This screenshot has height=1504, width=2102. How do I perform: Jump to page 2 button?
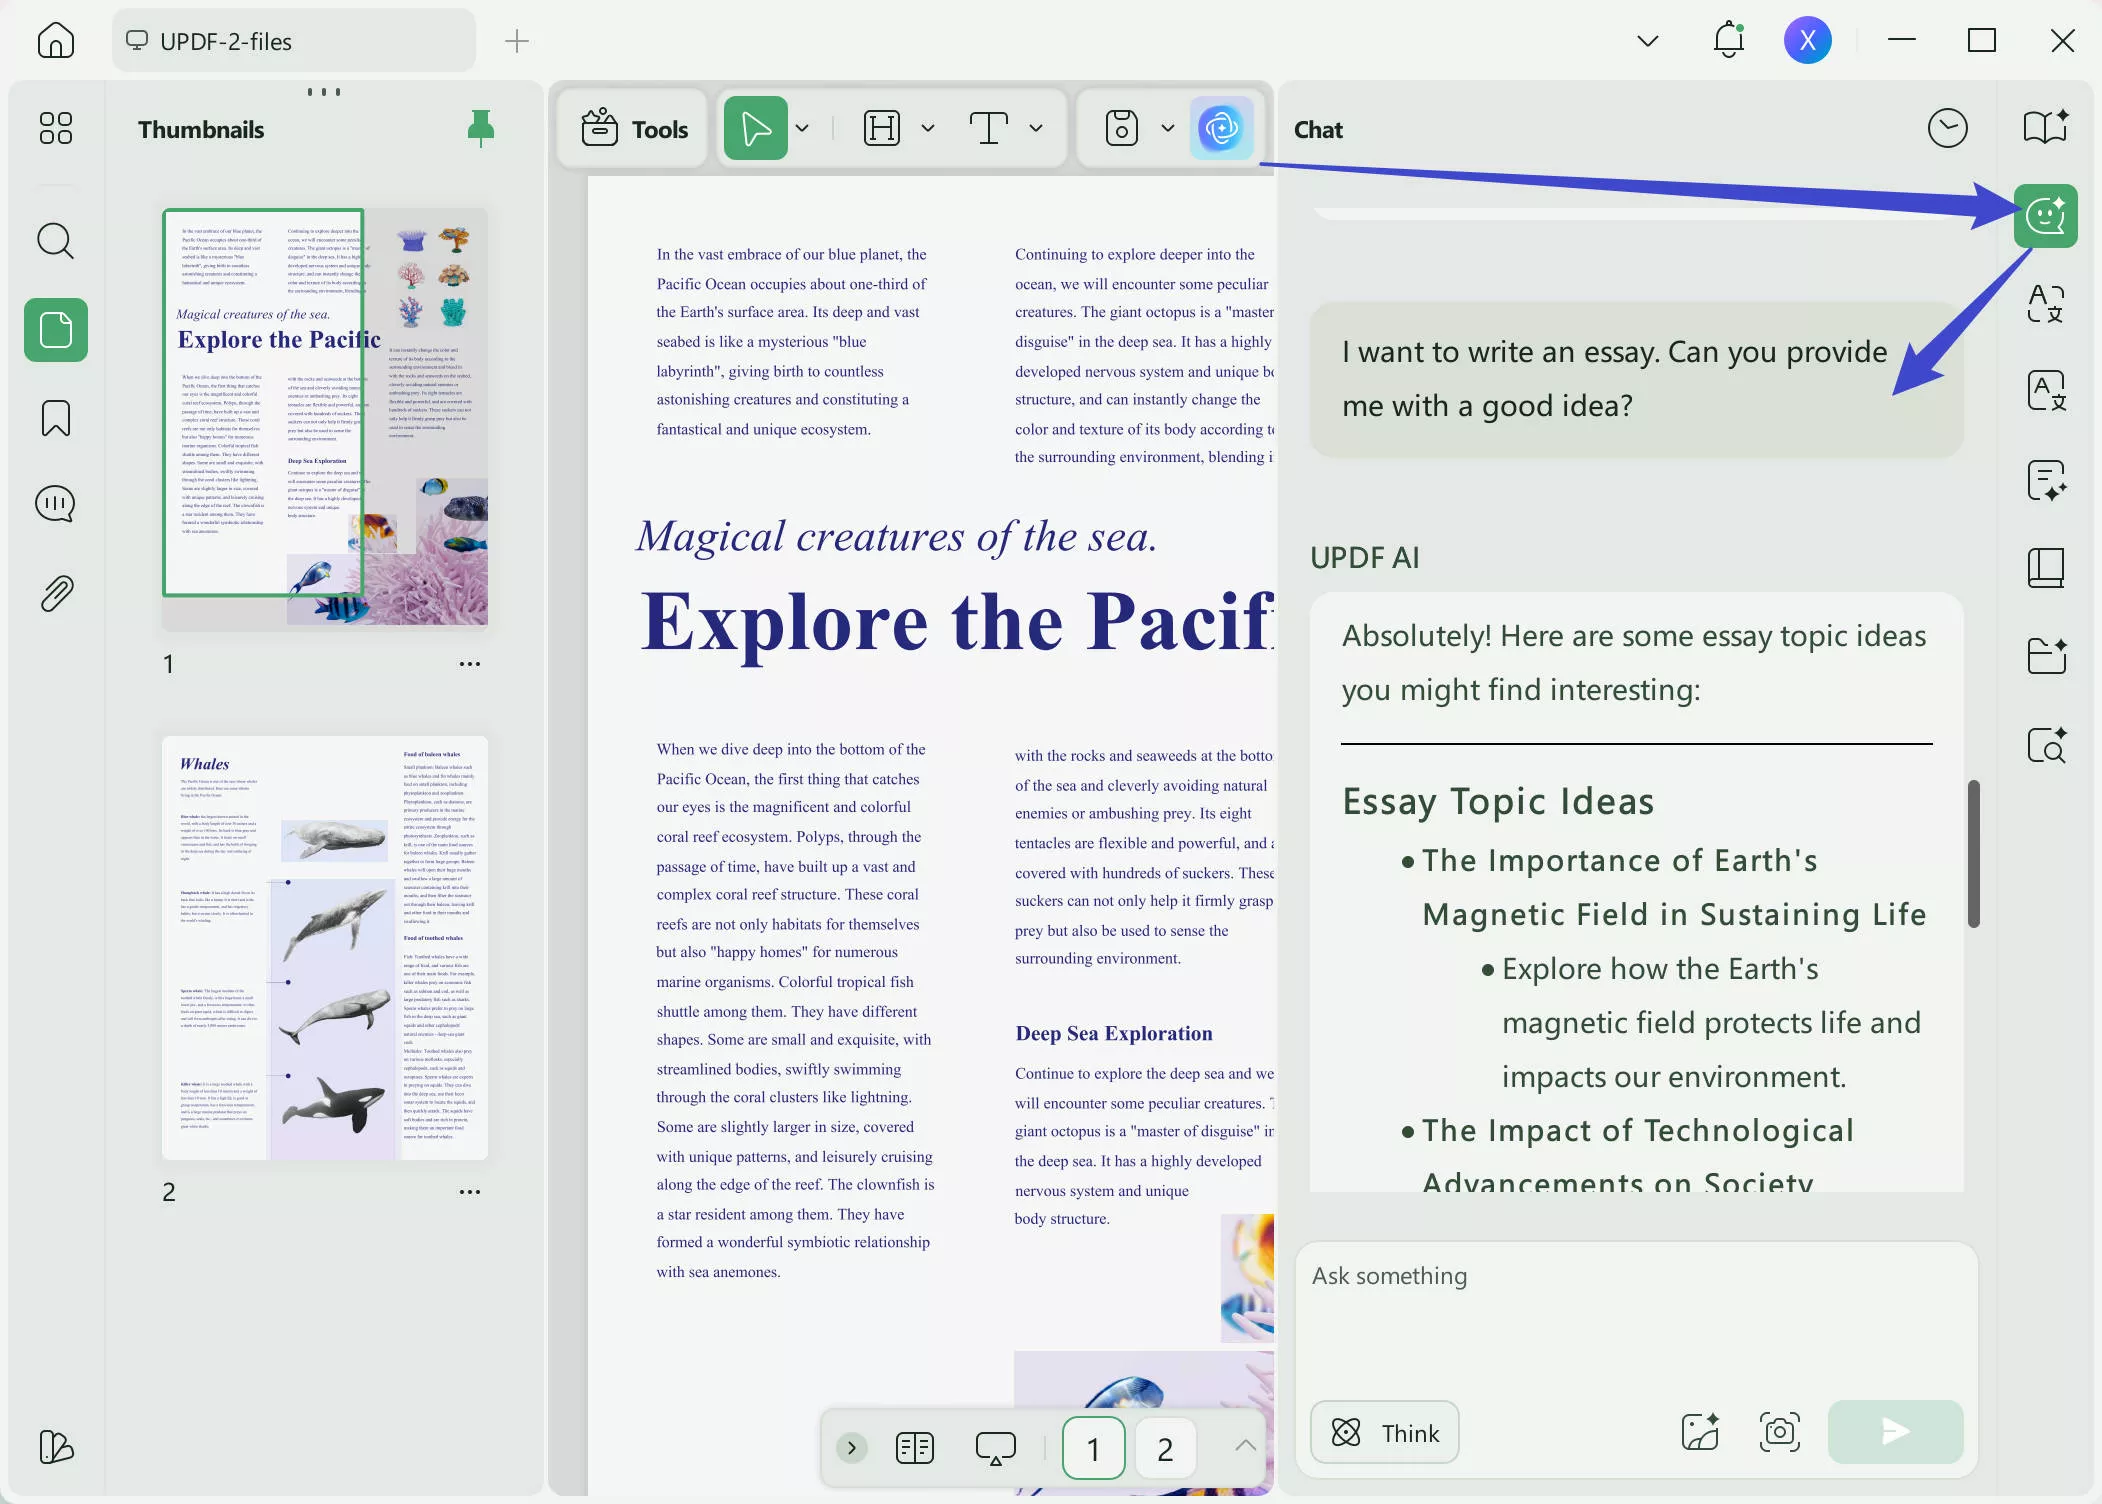click(x=1165, y=1448)
